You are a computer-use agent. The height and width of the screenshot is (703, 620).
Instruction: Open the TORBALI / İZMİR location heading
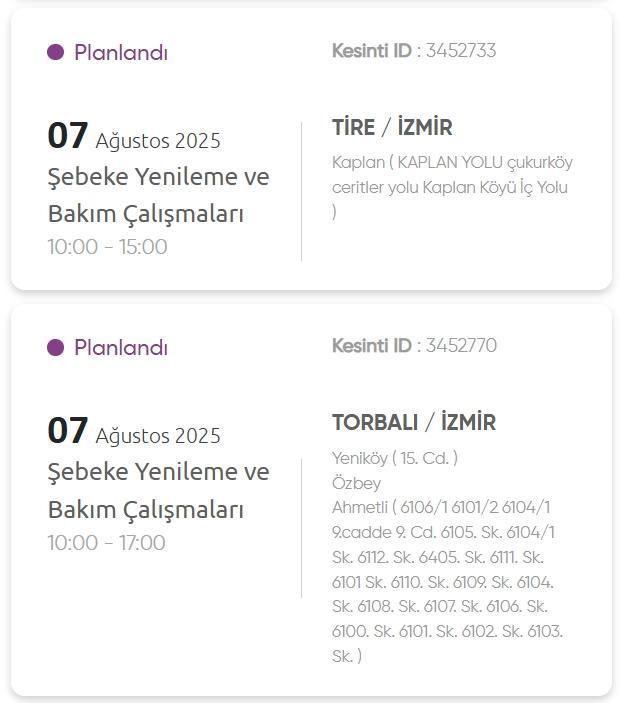point(413,422)
